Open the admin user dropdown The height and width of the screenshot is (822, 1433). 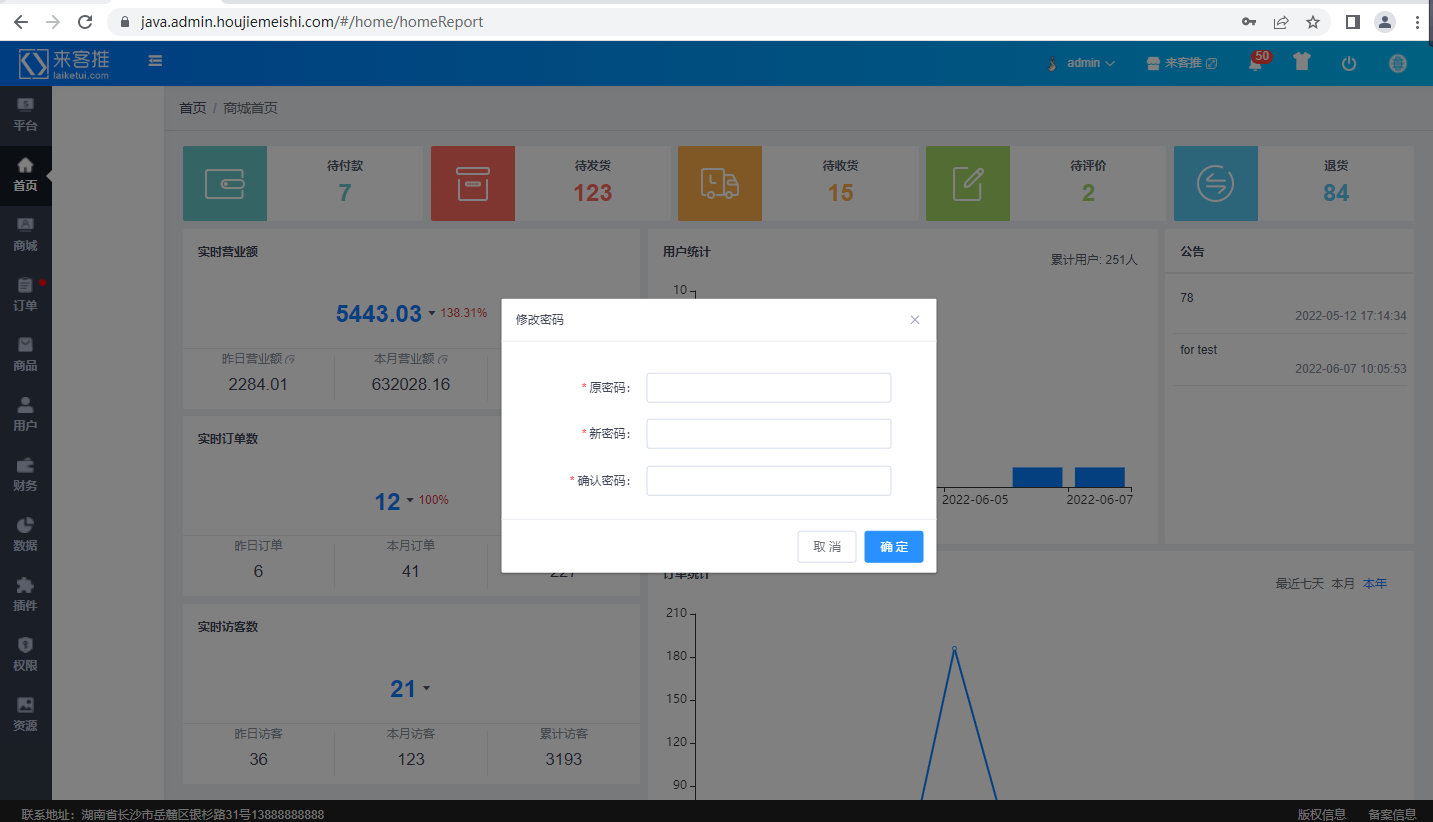[1081, 63]
